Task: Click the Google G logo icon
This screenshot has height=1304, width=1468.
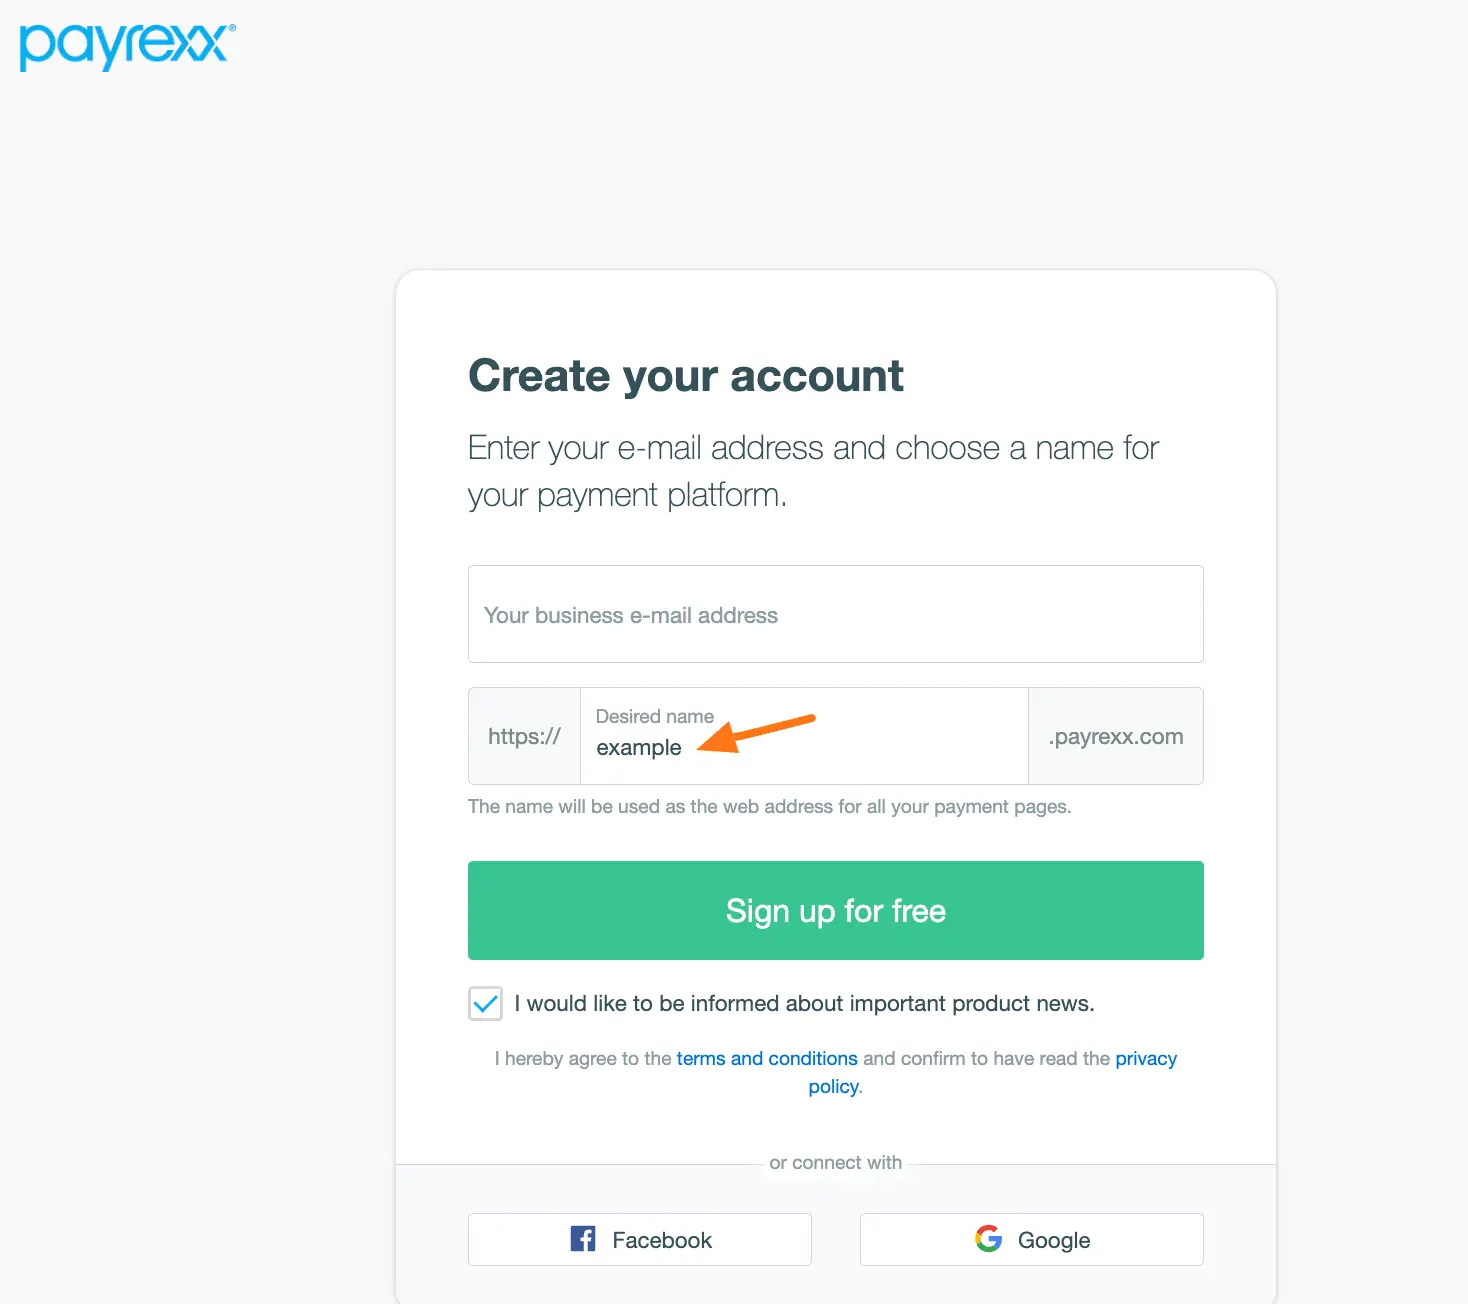Action: click(x=988, y=1239)
